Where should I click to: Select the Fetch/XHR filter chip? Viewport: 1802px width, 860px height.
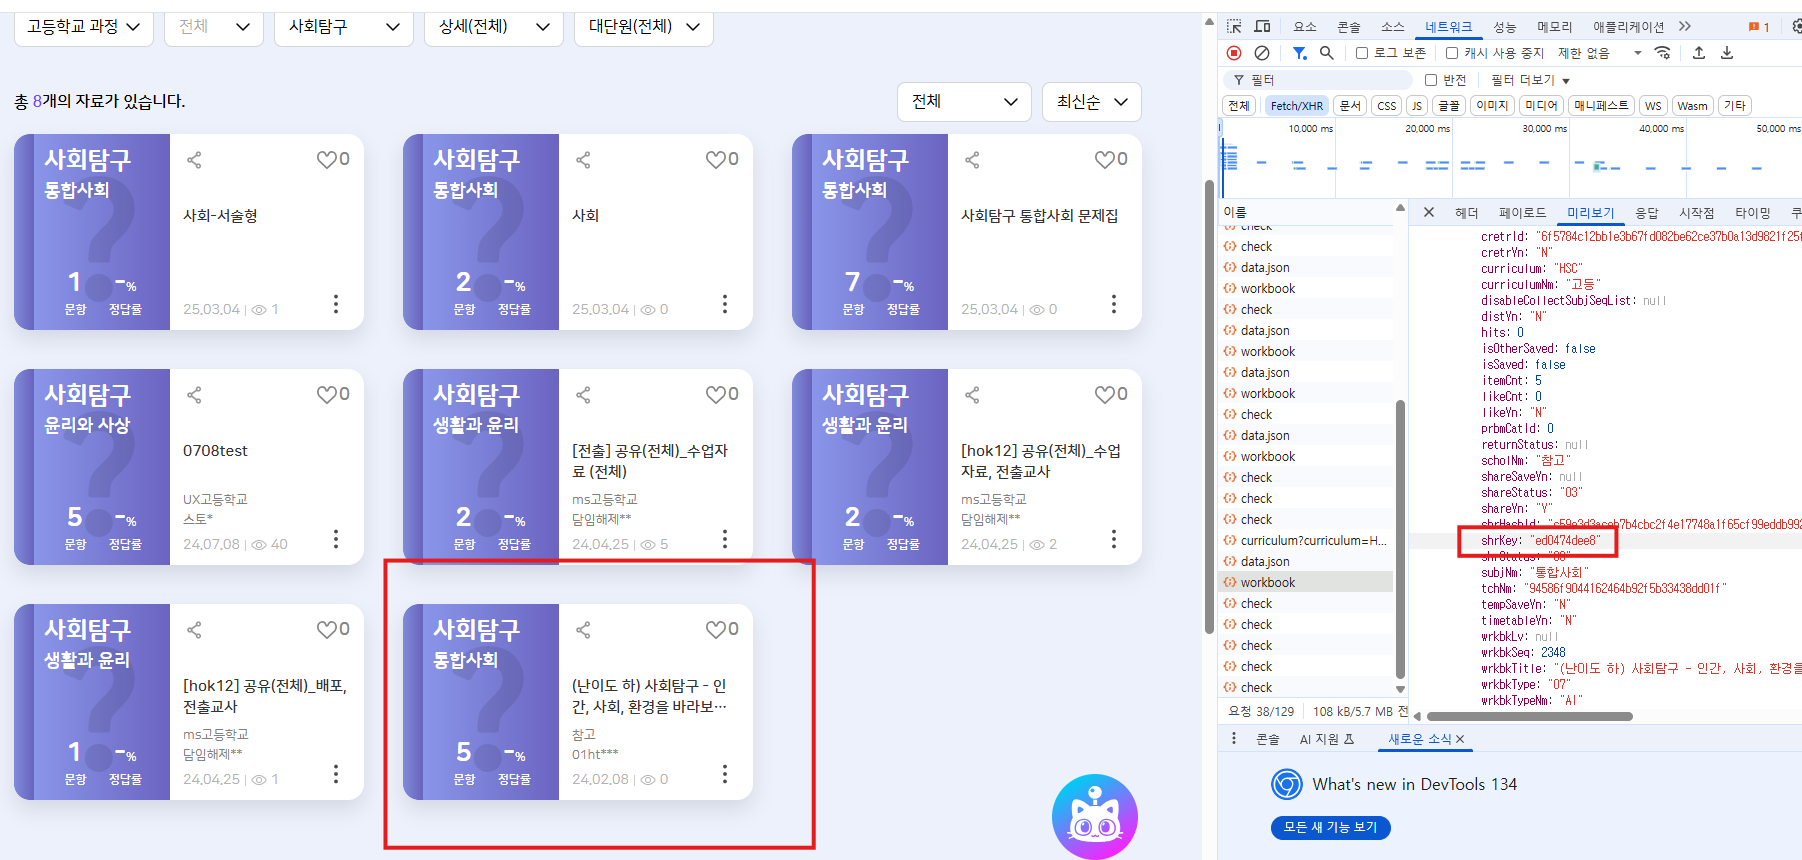pos(1296,106)
